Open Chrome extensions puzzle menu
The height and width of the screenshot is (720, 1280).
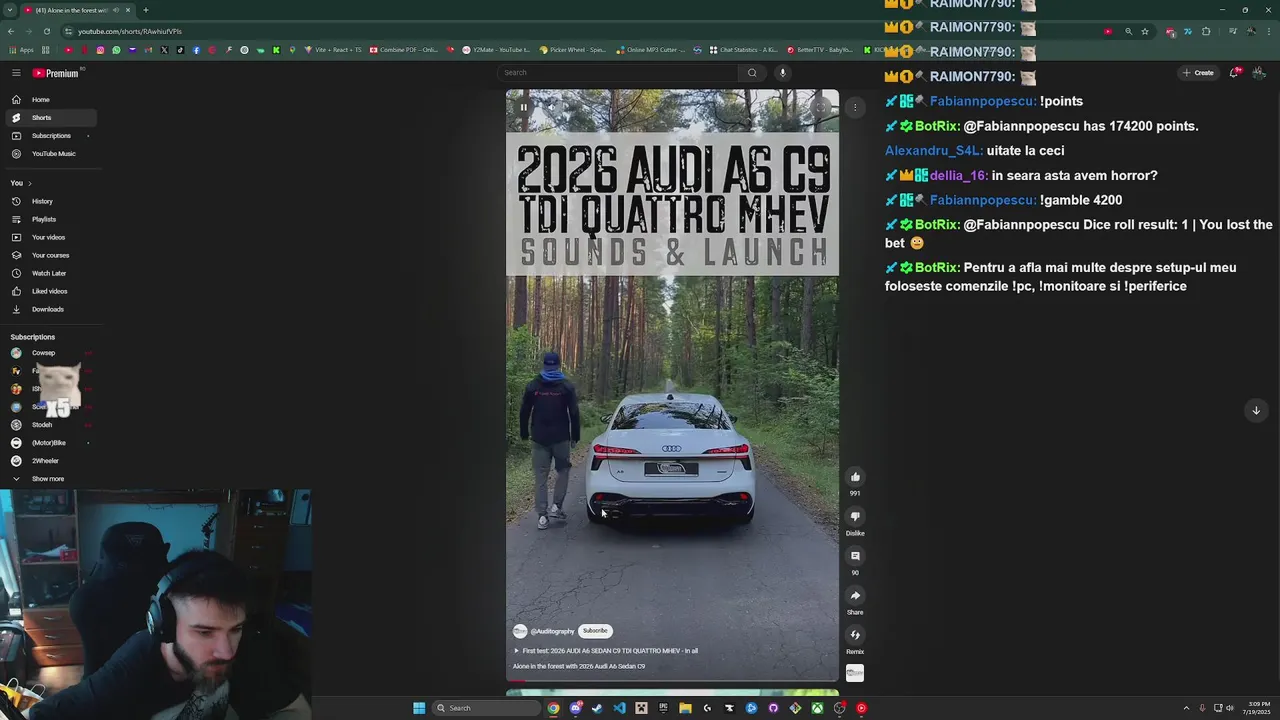click(x=1206, y=31)
